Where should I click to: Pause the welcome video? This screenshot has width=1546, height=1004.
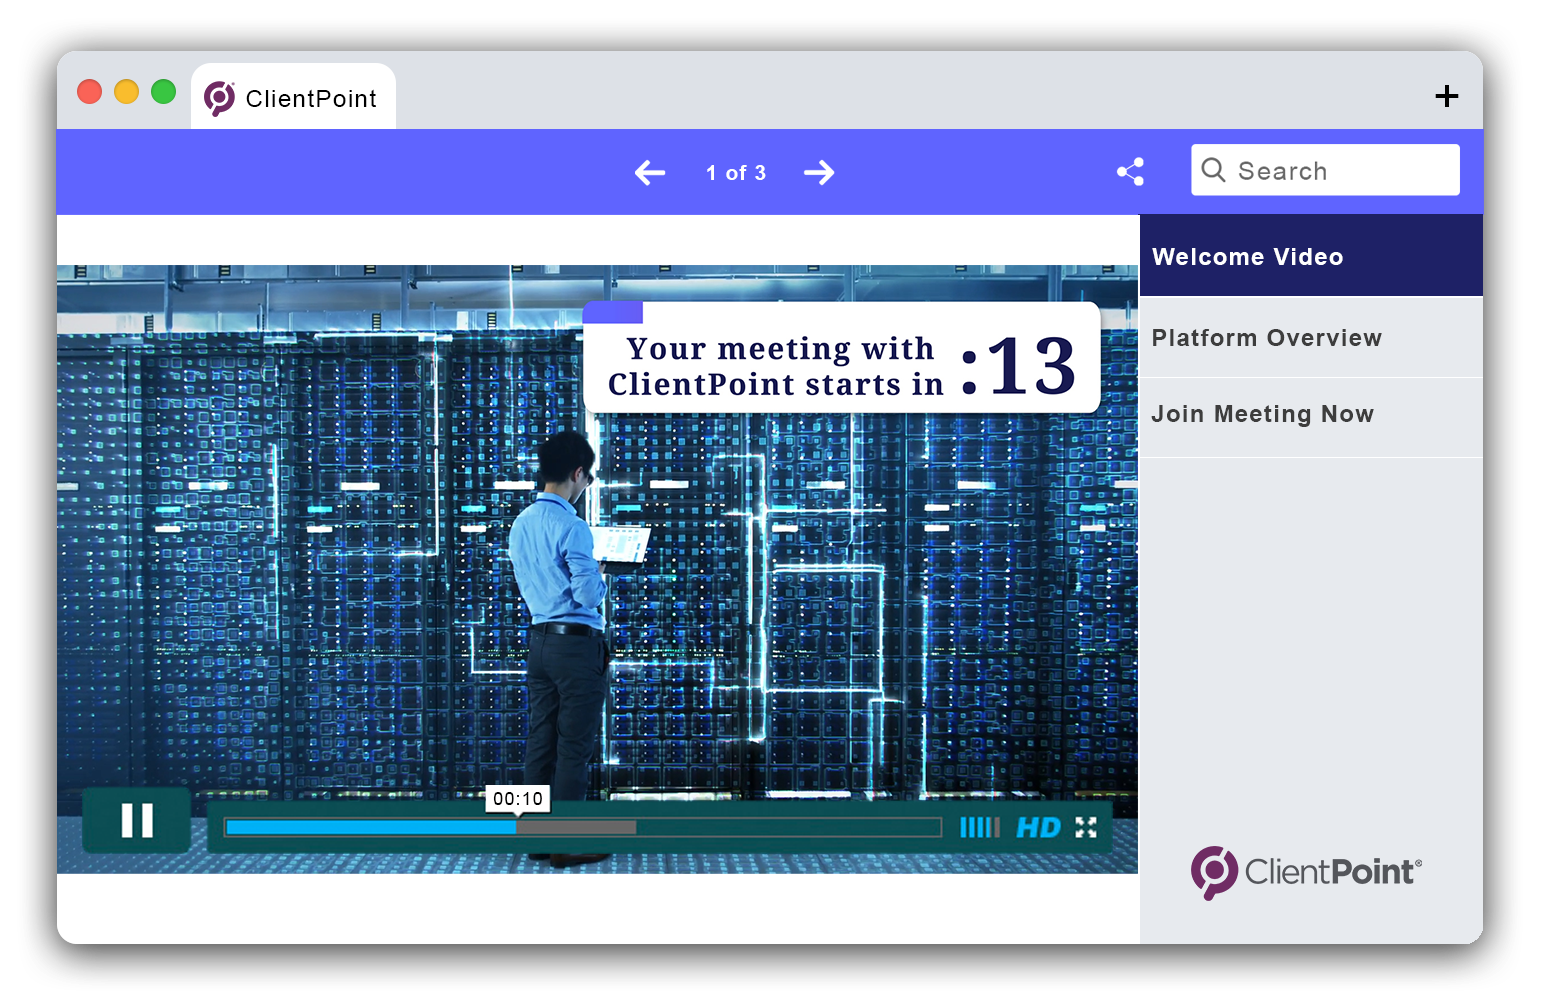[137, 821]
